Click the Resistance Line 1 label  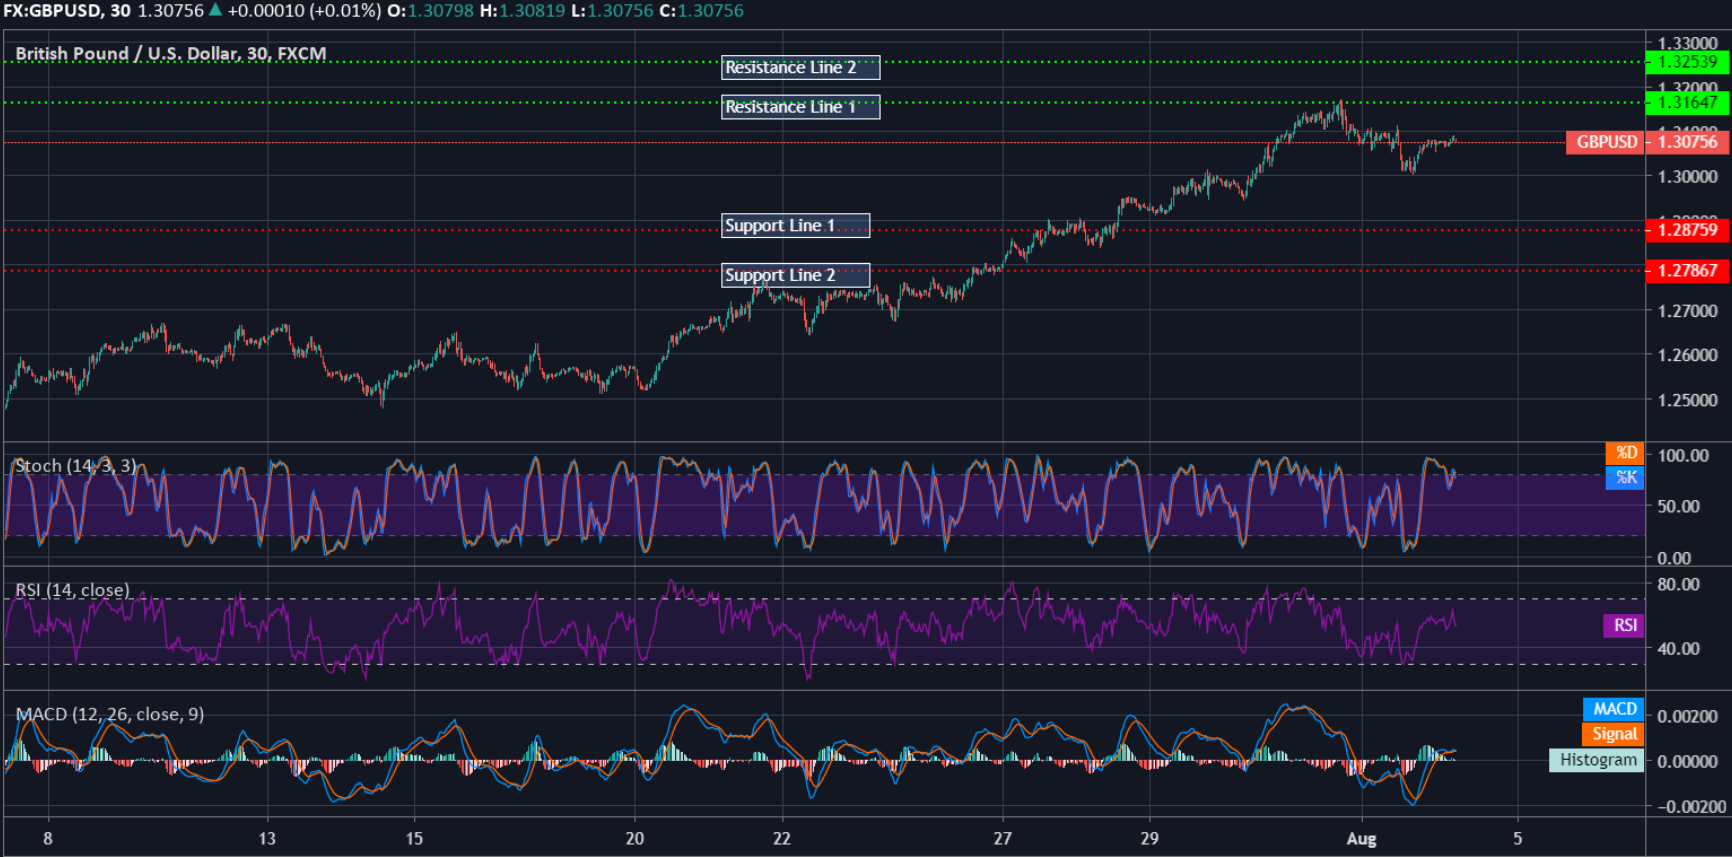tap(800, 107)
